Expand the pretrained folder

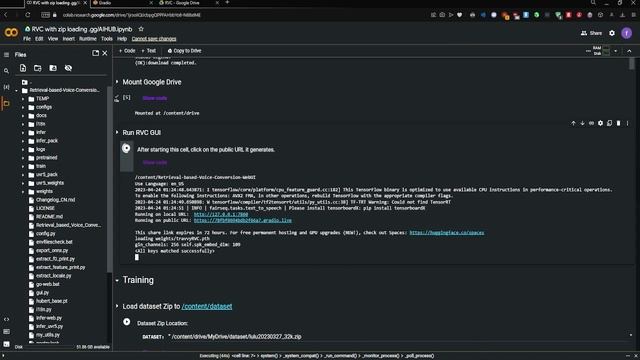pyautogui.click(x=23, y=158)
